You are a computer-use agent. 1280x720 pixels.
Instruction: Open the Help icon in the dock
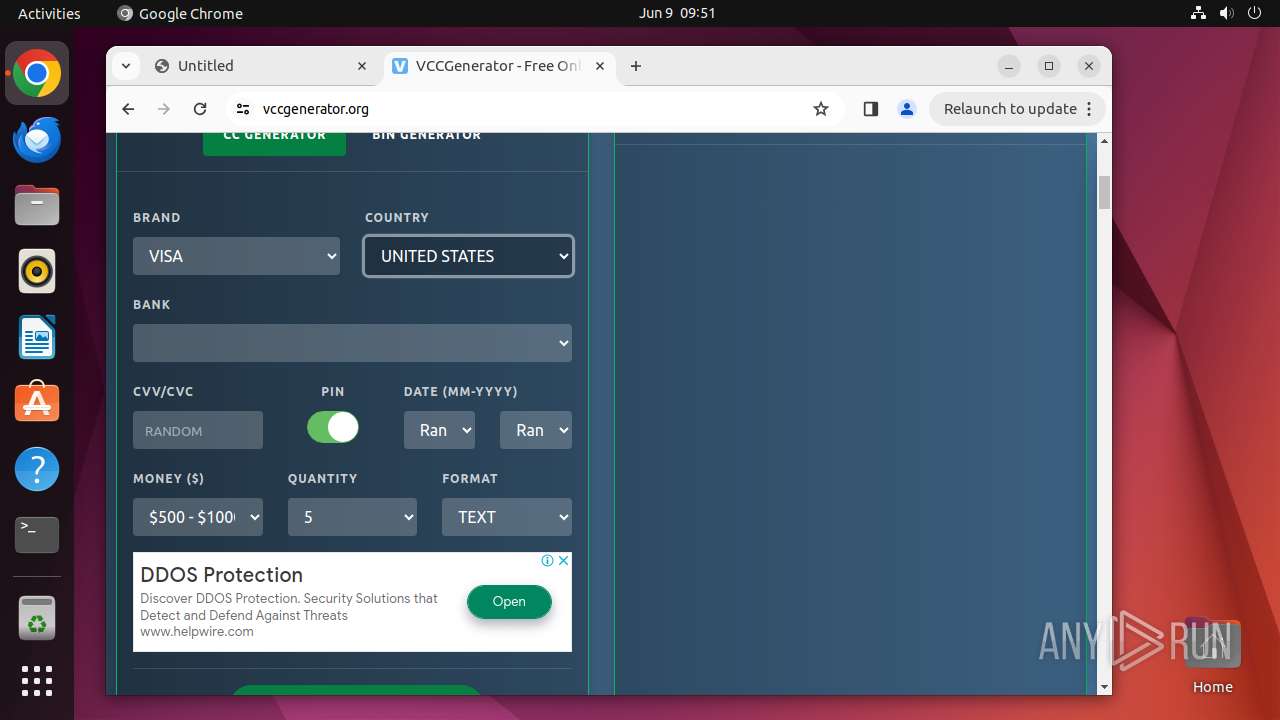[37, 469]
